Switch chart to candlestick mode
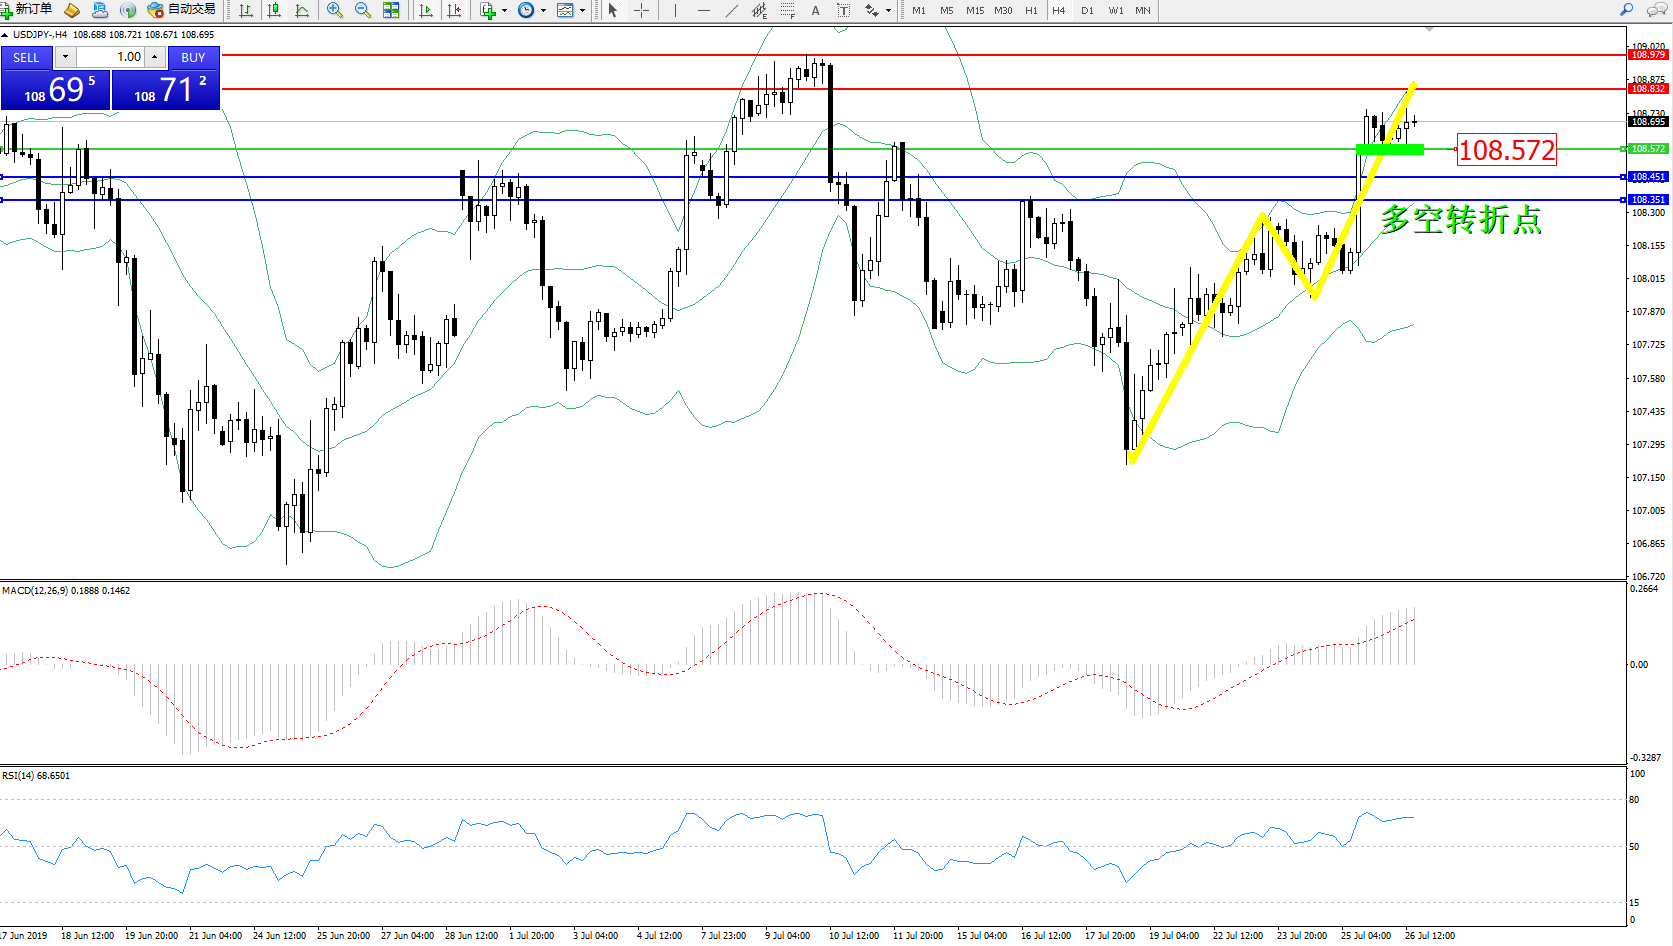The width and height of the screenshot is (1673, 946). point(274,10)
